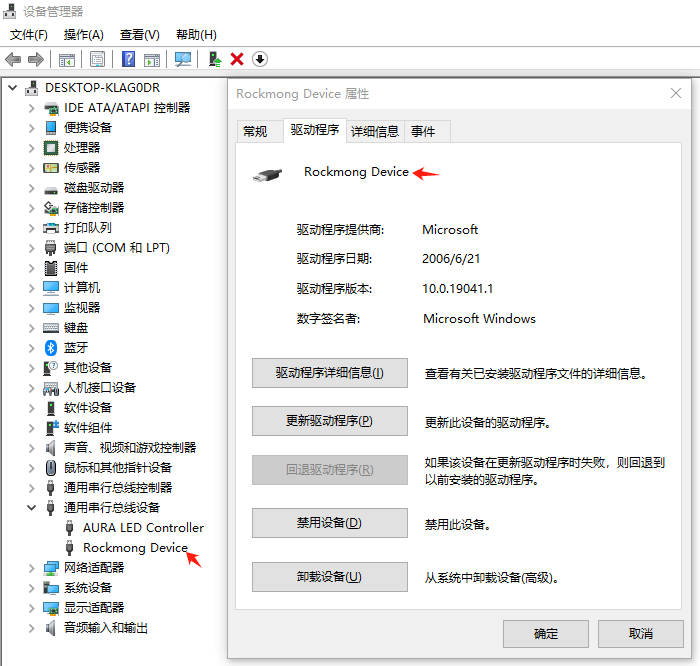The height and width of the screenshot is (666, 700).
Task: Select the 软件设备 tree label
Action: coord(88,408)
